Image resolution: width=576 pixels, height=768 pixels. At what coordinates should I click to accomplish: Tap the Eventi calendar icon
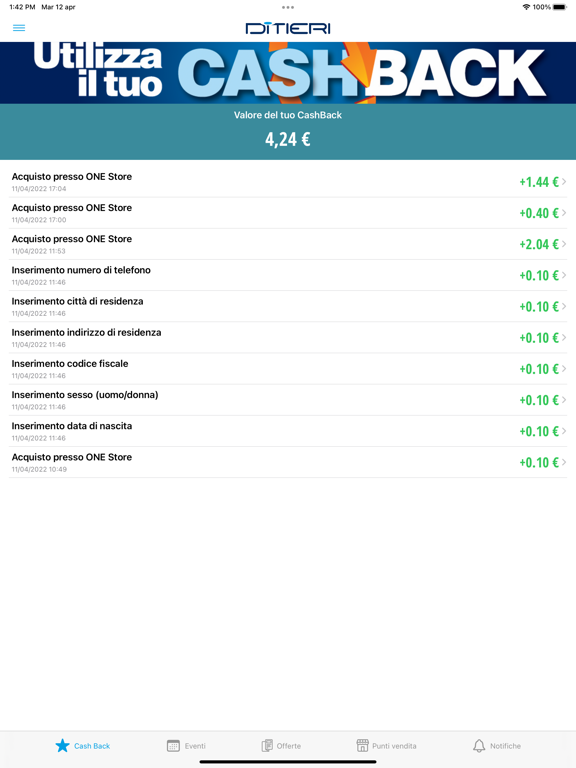click(173, 745)
